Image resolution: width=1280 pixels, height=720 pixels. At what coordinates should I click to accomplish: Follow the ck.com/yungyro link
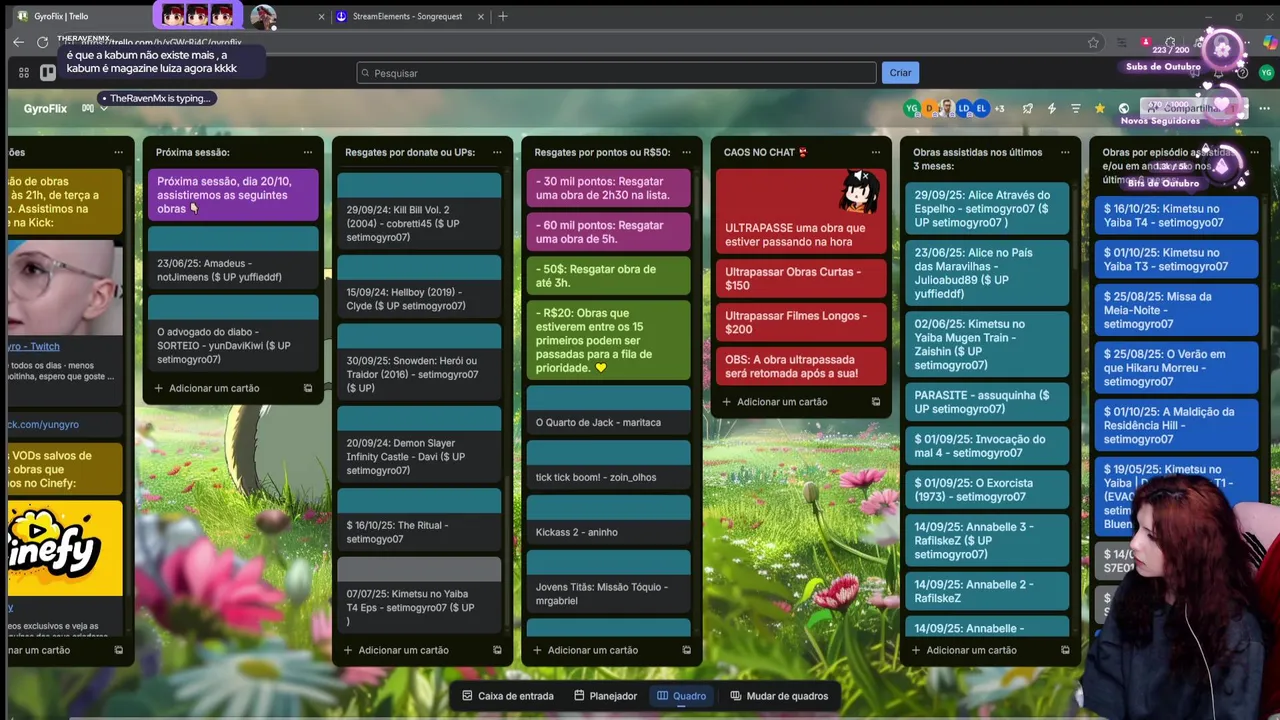(x=43, y=424)
